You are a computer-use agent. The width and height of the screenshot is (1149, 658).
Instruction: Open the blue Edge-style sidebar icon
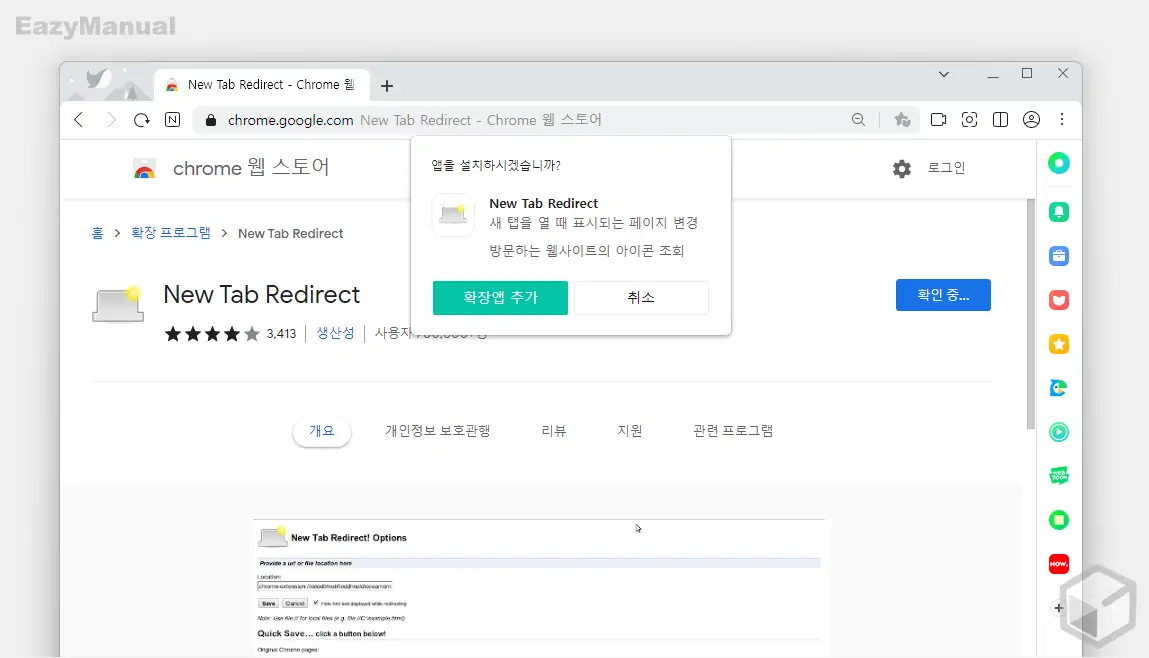coord(1058,388)
